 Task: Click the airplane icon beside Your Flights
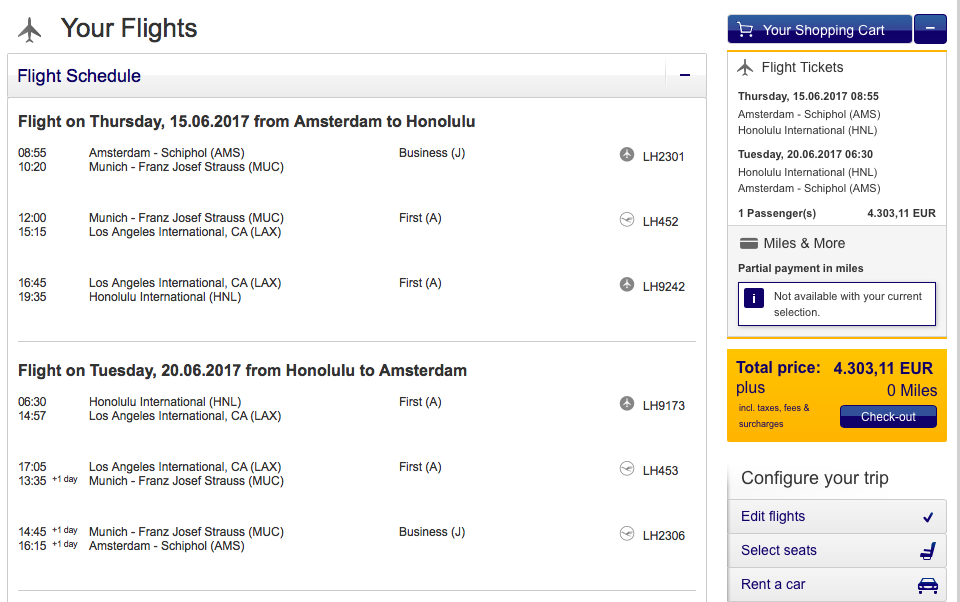coord(30,30)
